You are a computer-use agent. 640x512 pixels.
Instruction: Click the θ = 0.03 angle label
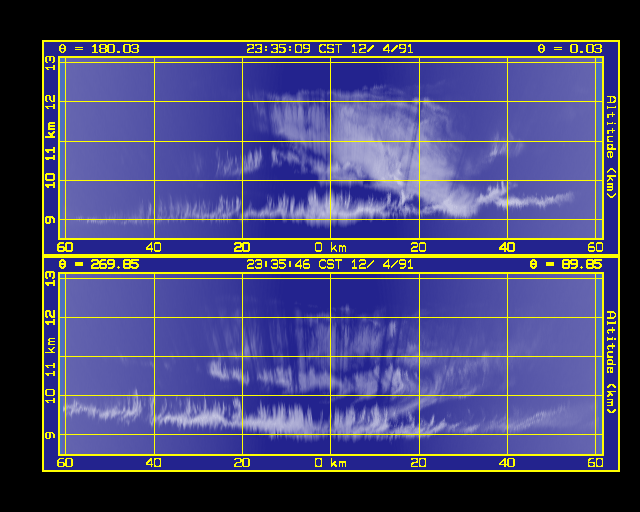(x=570, y=49)
